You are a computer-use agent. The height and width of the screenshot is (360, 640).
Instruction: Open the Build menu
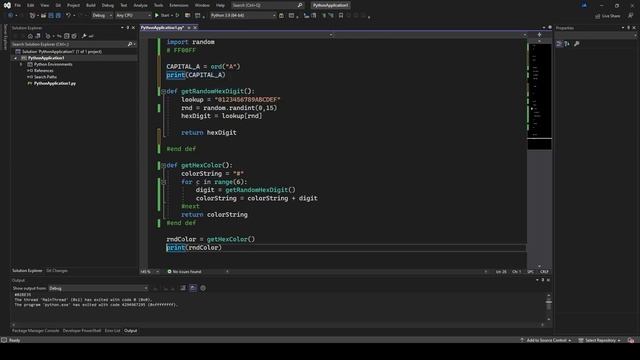pos(91,5)
